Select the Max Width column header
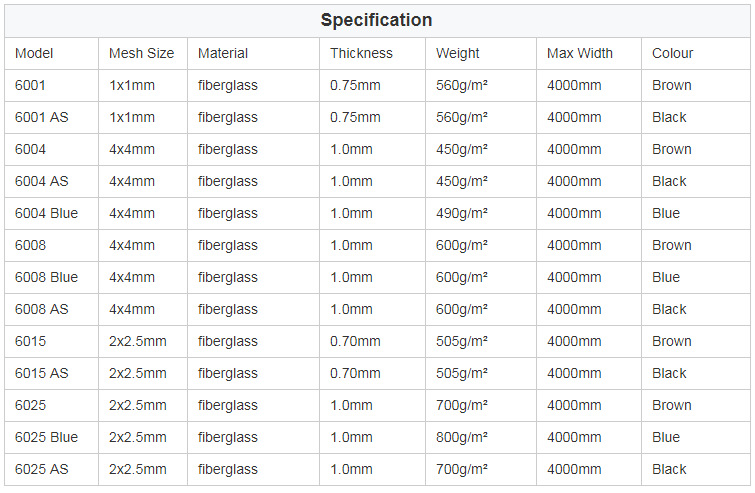The height and width of the screenshot is (493, 755). coord(580,53)
